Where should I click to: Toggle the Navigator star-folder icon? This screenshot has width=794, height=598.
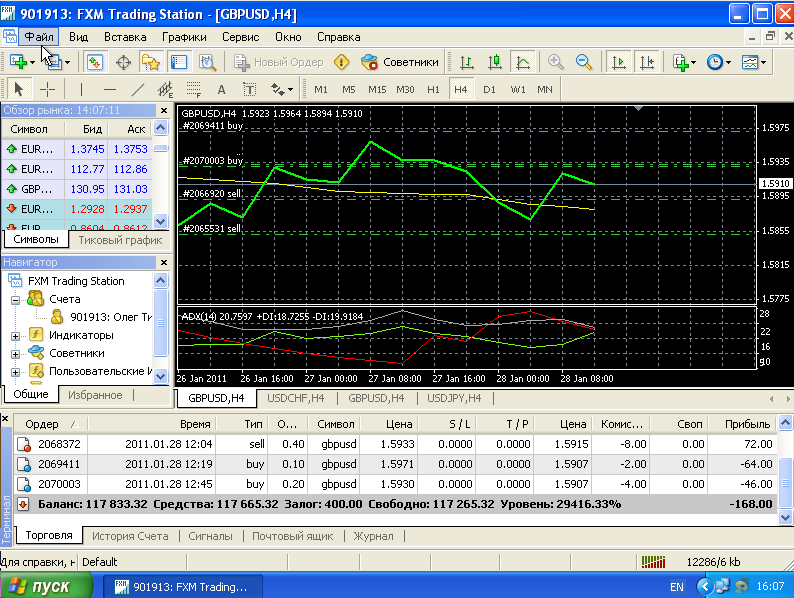click(151, 62)
